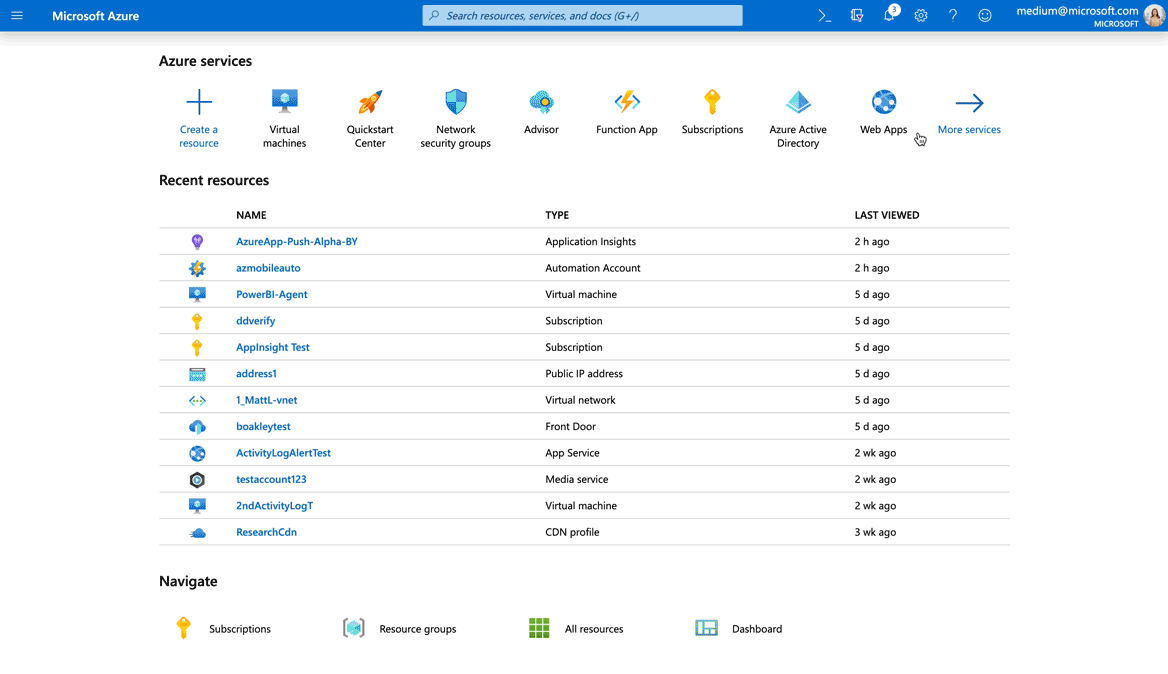Screen dimensions: 1168x674
Task: Click the address1 public IP icon
Action: tap(197, 374)
